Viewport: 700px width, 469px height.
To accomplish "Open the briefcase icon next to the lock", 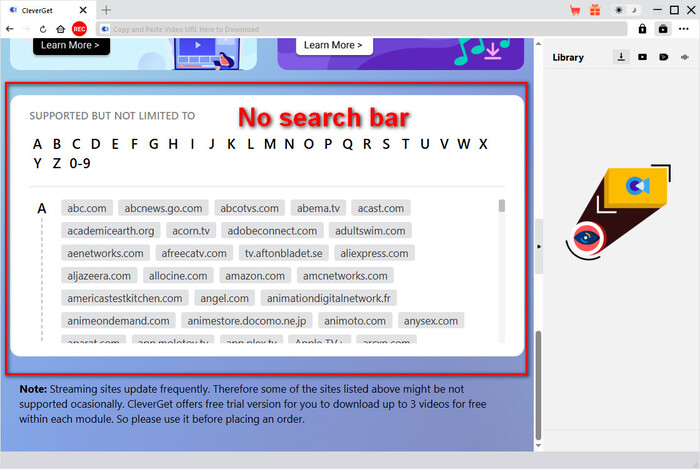I will coord(663,29).
